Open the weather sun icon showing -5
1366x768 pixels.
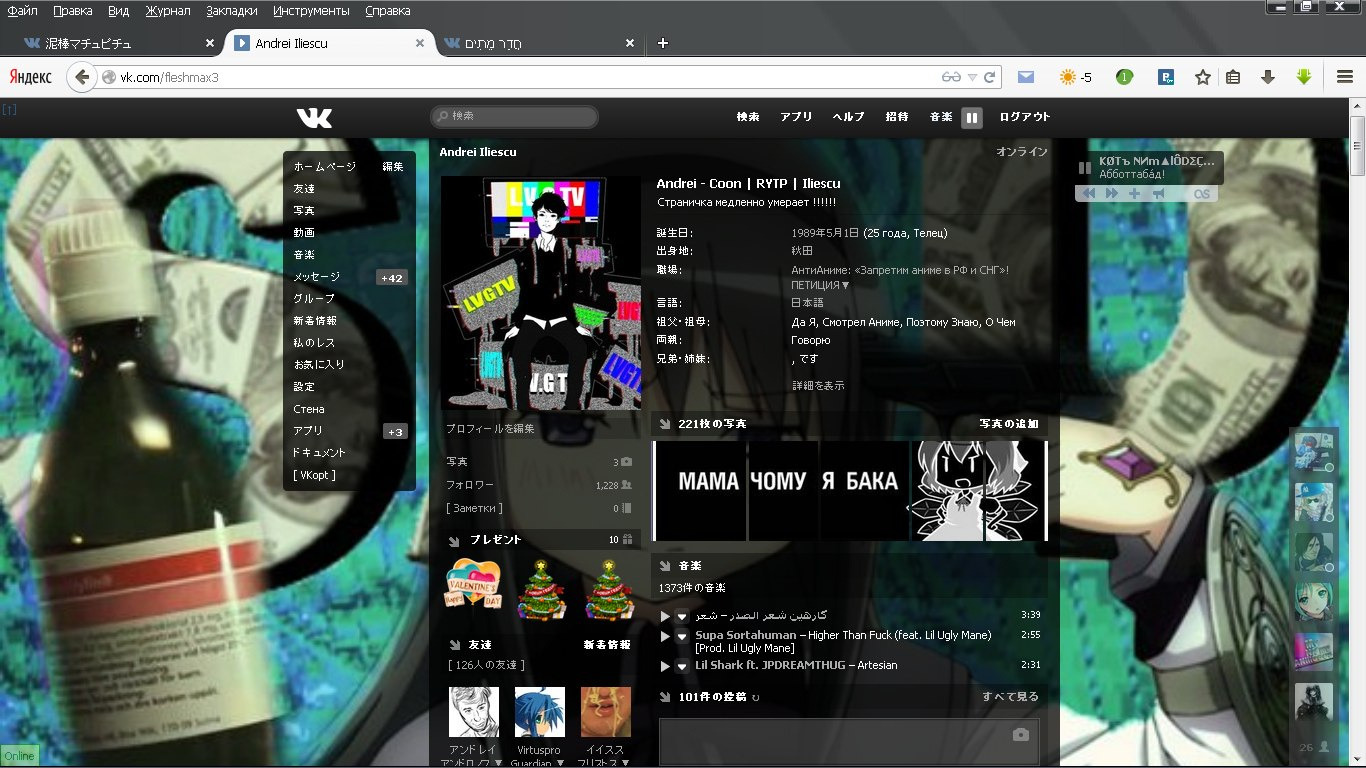tap(1076, 77)
